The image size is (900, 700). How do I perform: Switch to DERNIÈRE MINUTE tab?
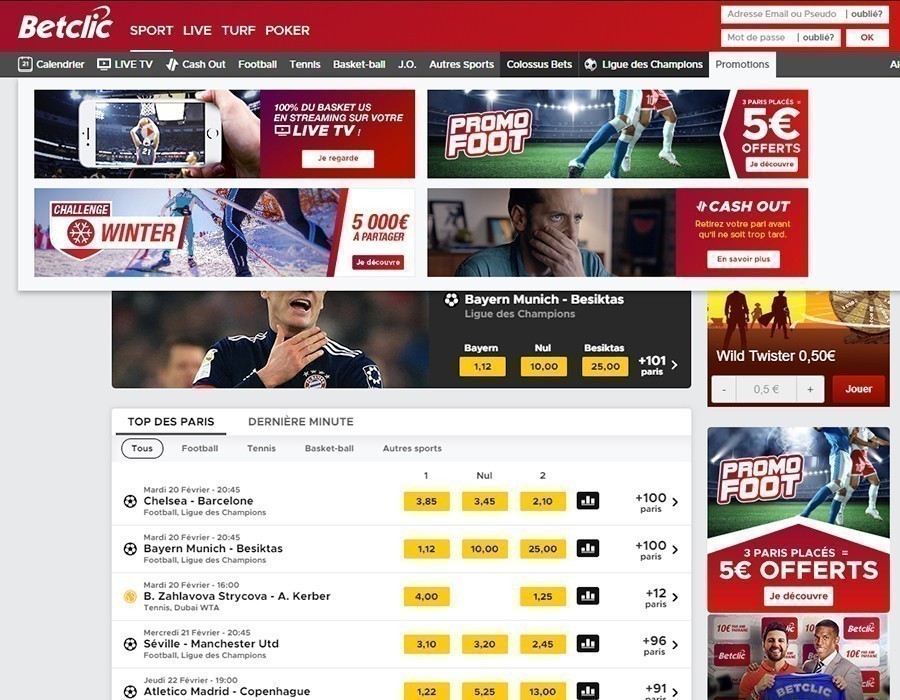pyautogui.click(x=301, y=422)
